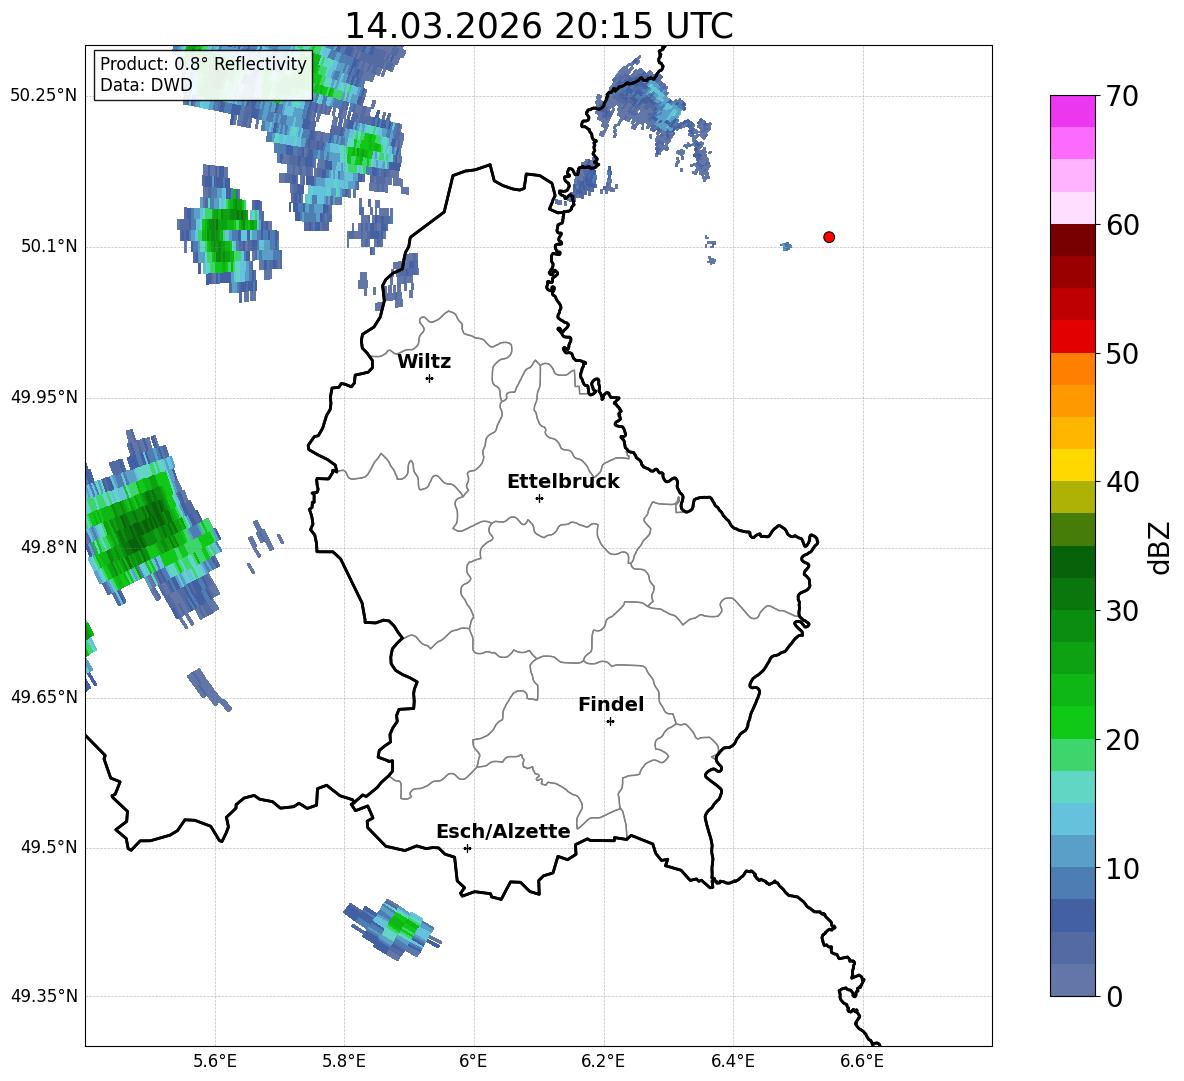This screenshot has width=1184, height=1081.
Task: Click the 6.2°E longitude label
Action: pyautogui.click(x=603, y=1061)
